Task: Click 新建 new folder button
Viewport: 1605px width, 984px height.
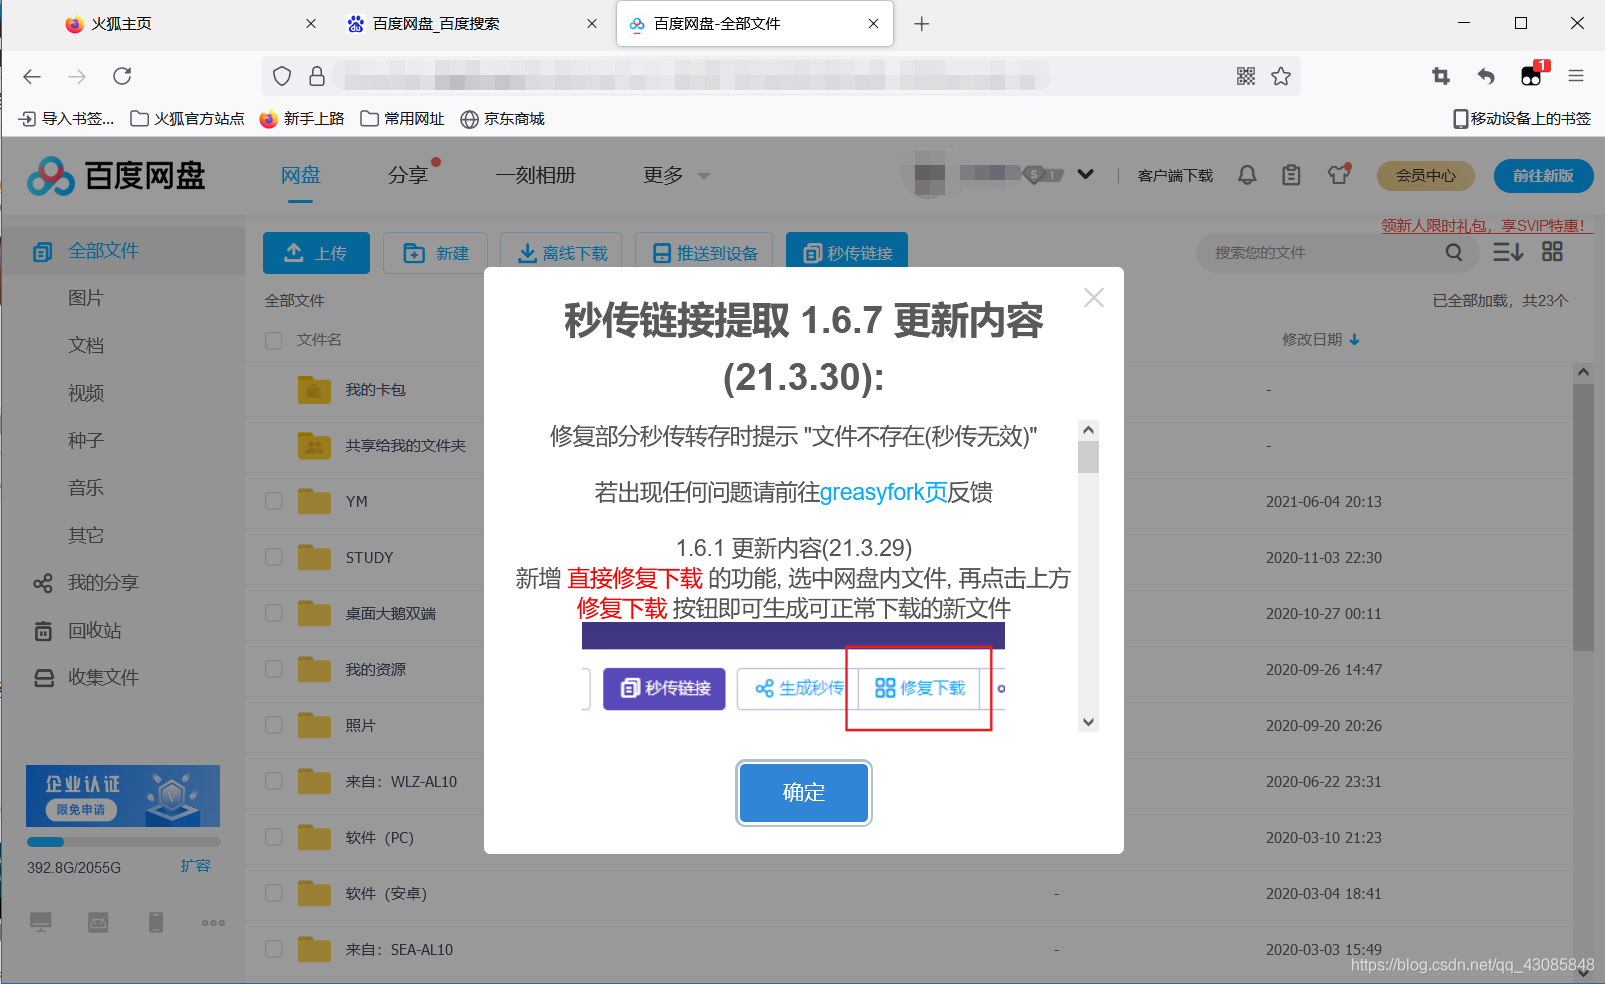Action: [x=437, y=253]
